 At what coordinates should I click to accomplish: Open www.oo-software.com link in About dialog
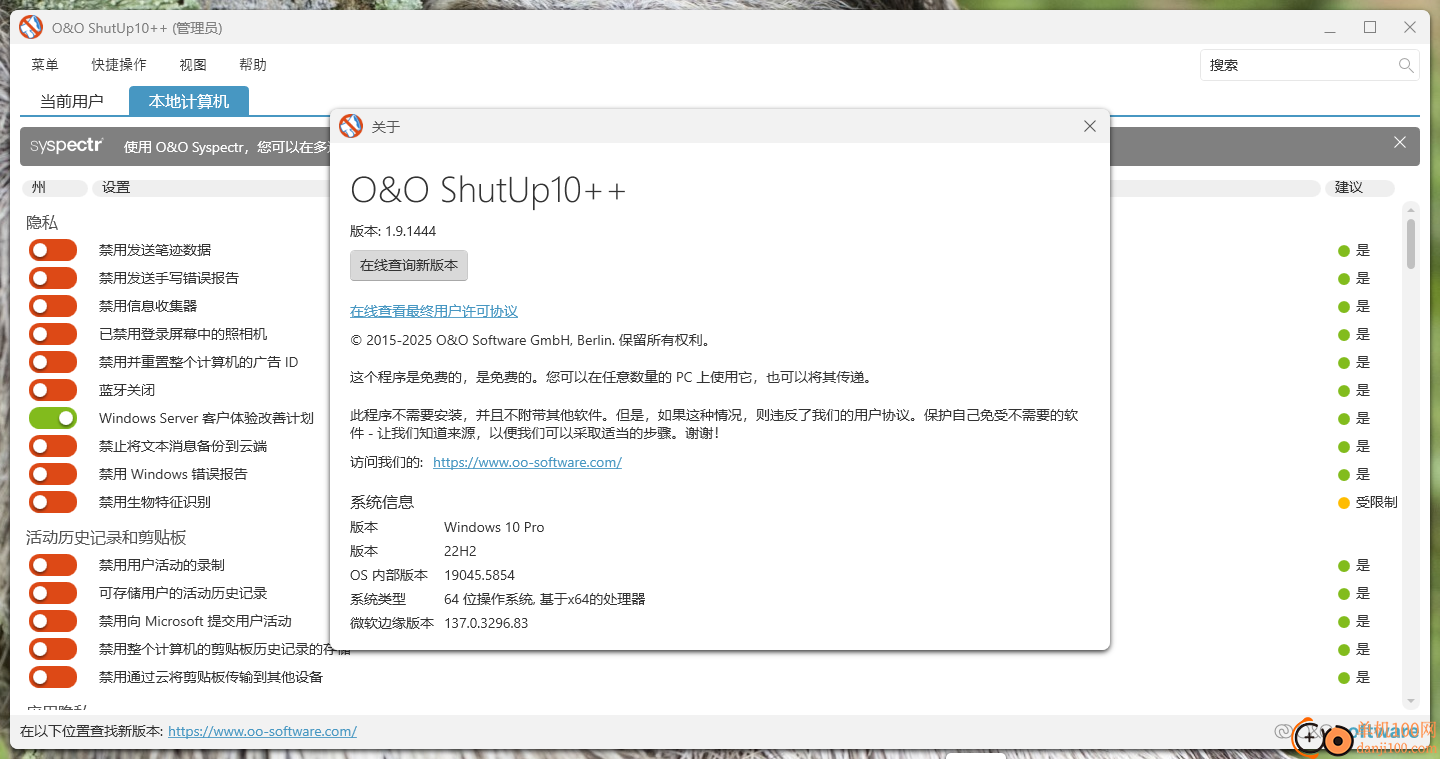pos(527,462)
